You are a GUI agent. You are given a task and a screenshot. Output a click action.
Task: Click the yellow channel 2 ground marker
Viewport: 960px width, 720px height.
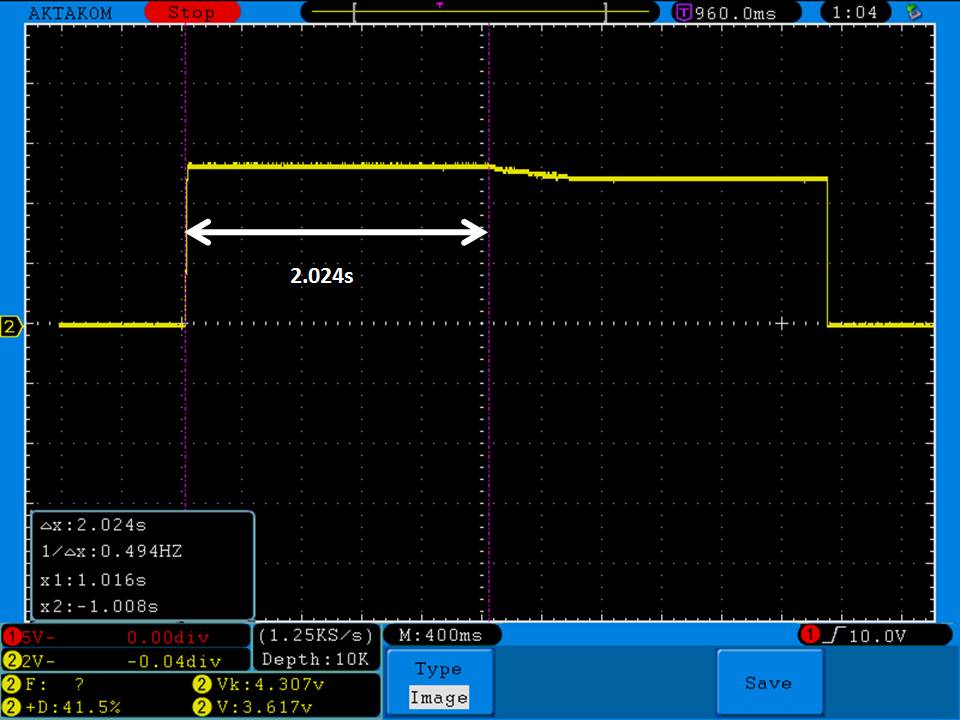click(x=11, y=327)
